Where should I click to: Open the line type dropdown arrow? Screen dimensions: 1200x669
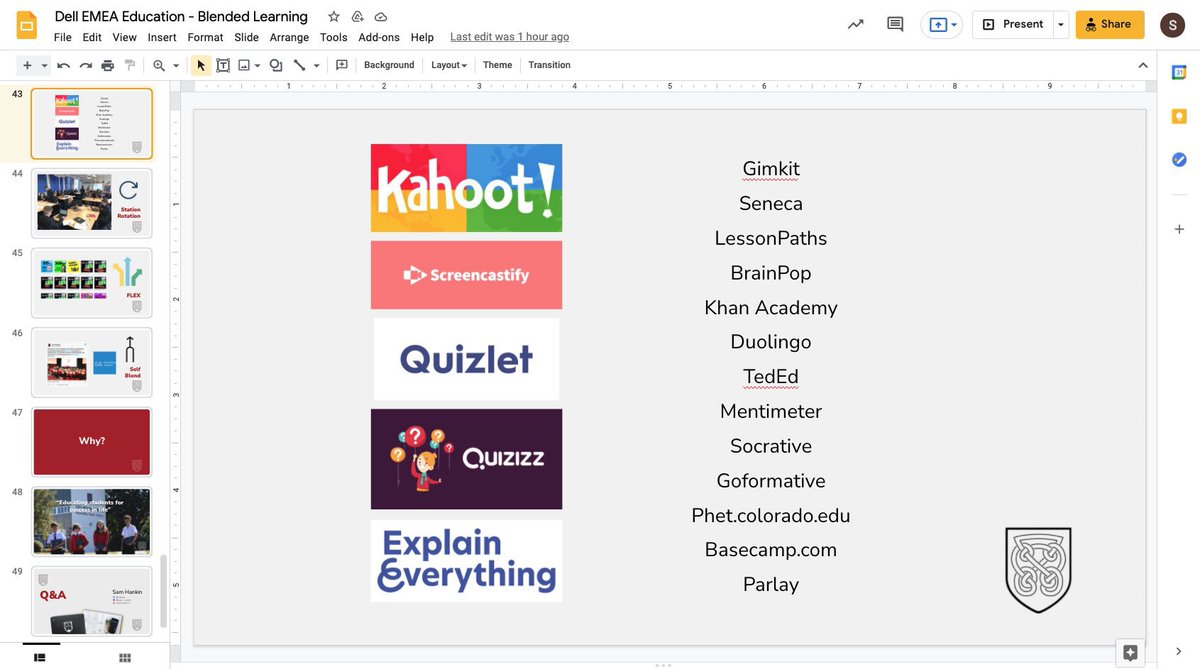click(x=316, y=65)
